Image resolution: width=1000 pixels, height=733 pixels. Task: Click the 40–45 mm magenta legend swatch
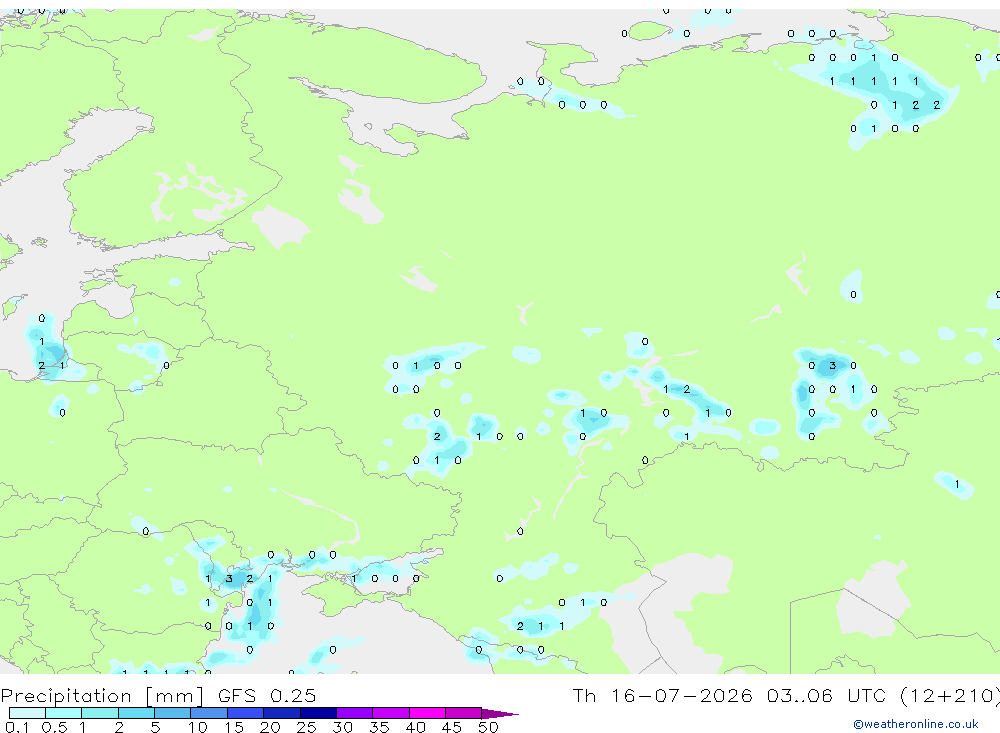point(427,713)
